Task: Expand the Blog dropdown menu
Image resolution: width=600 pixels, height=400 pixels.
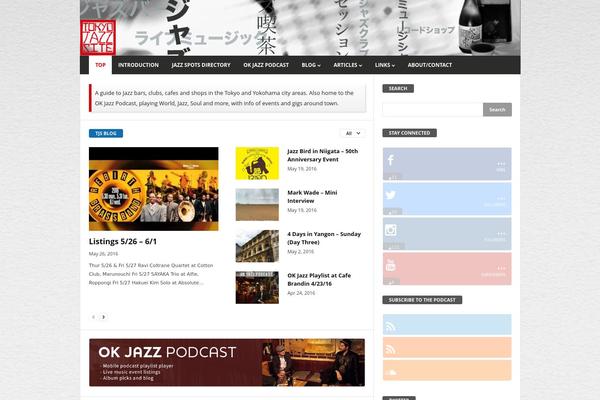Action: pos(311,65)
